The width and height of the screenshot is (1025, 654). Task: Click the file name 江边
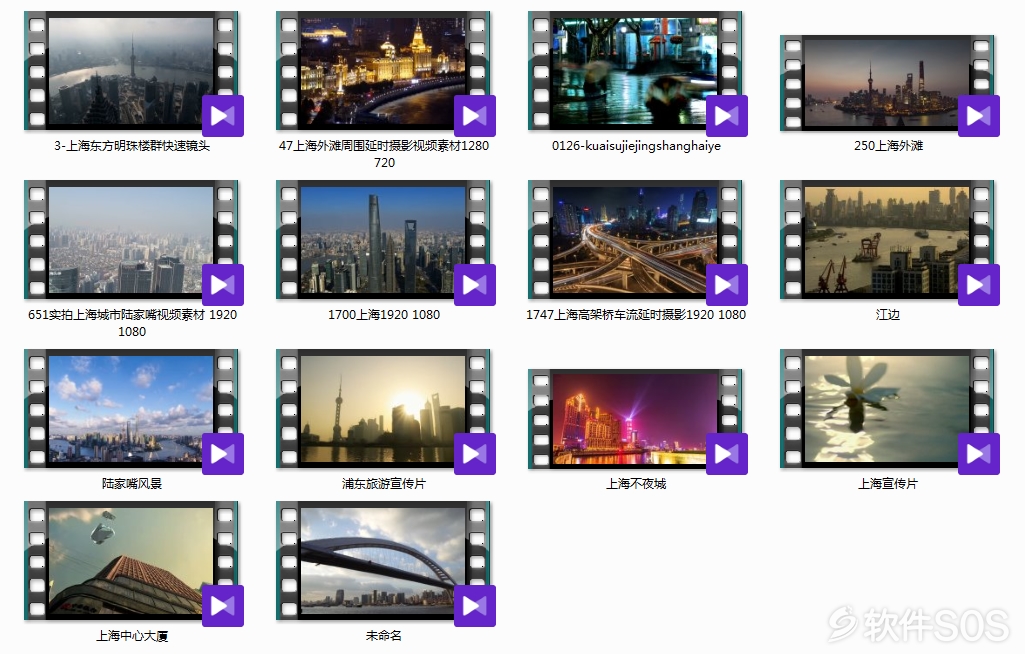click(x=888, y=315)
